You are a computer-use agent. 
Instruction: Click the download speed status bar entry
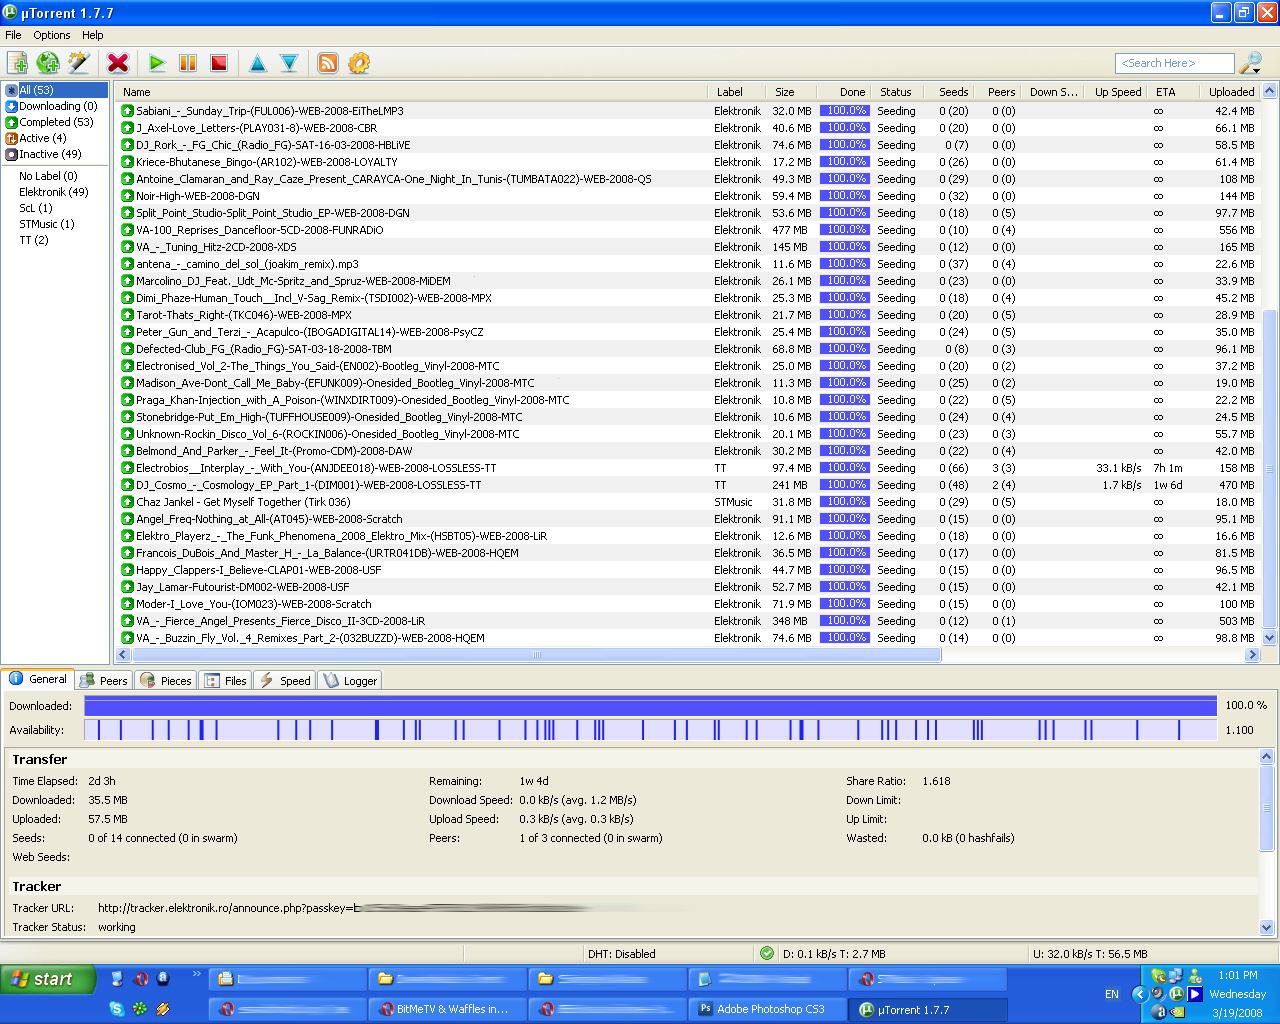pos(834,954)
